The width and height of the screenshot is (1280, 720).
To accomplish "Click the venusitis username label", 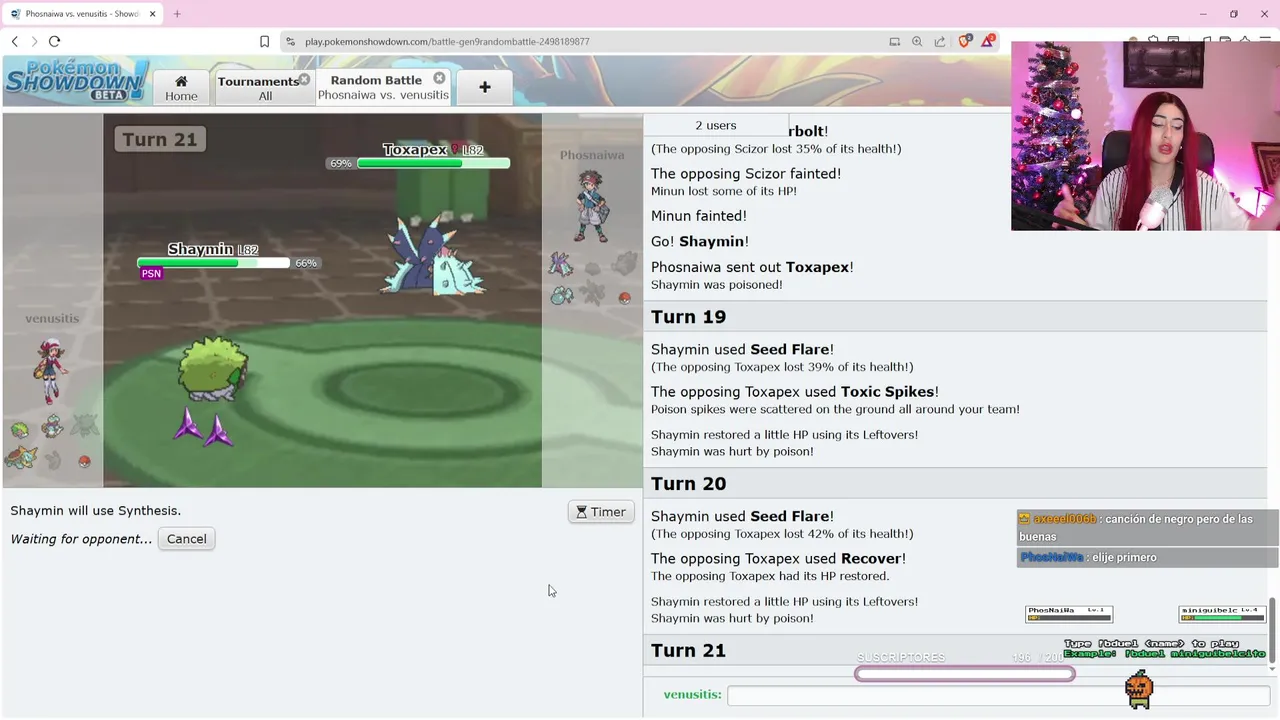I will click(x=692, y=695).
